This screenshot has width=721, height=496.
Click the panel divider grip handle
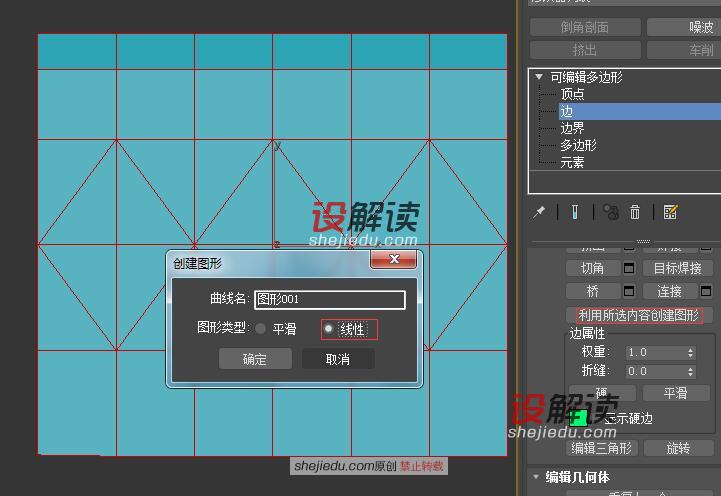[643, 241]
